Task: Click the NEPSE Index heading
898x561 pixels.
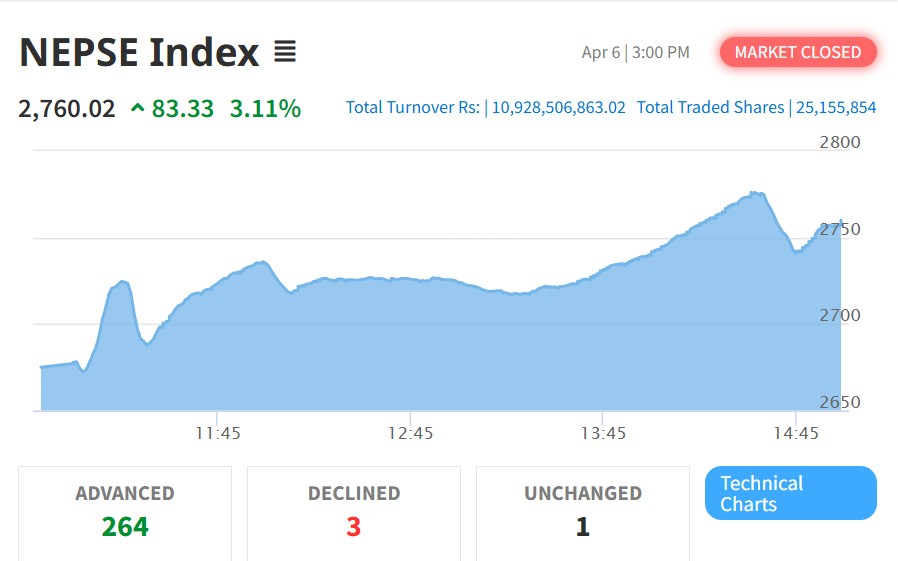Action: coord(139,52)
